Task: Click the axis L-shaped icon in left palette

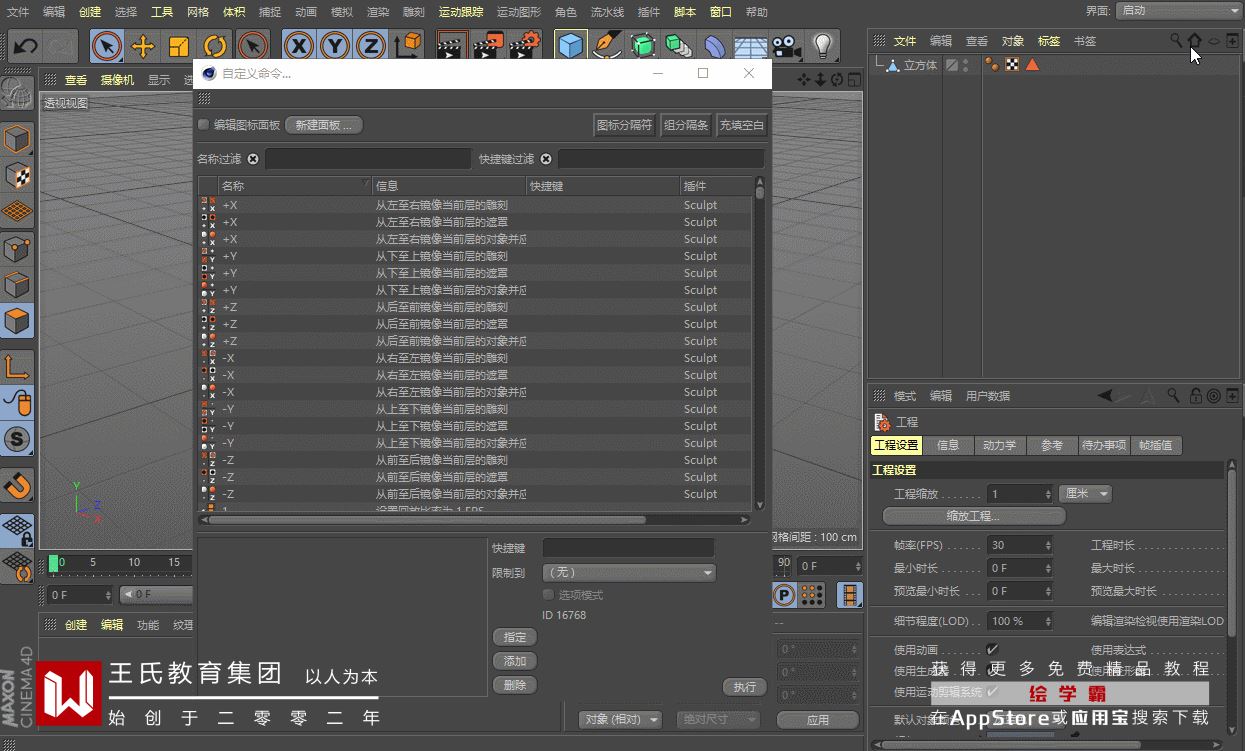Action: click(17, 367)
